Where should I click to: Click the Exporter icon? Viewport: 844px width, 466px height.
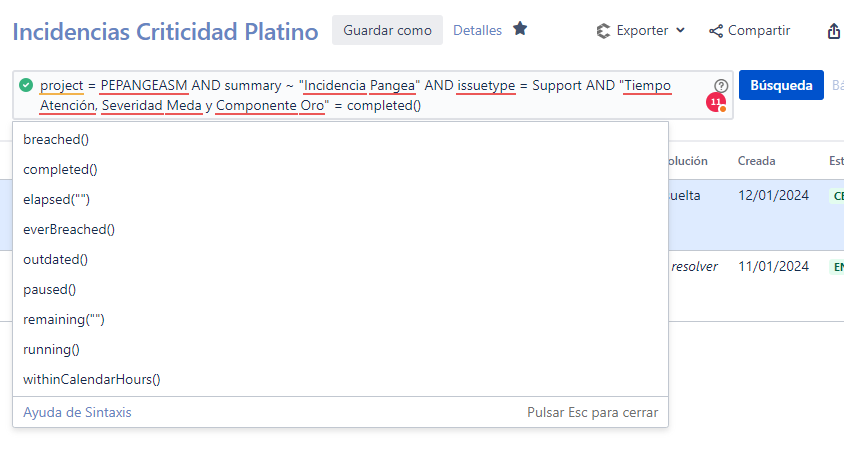(603, 31)
